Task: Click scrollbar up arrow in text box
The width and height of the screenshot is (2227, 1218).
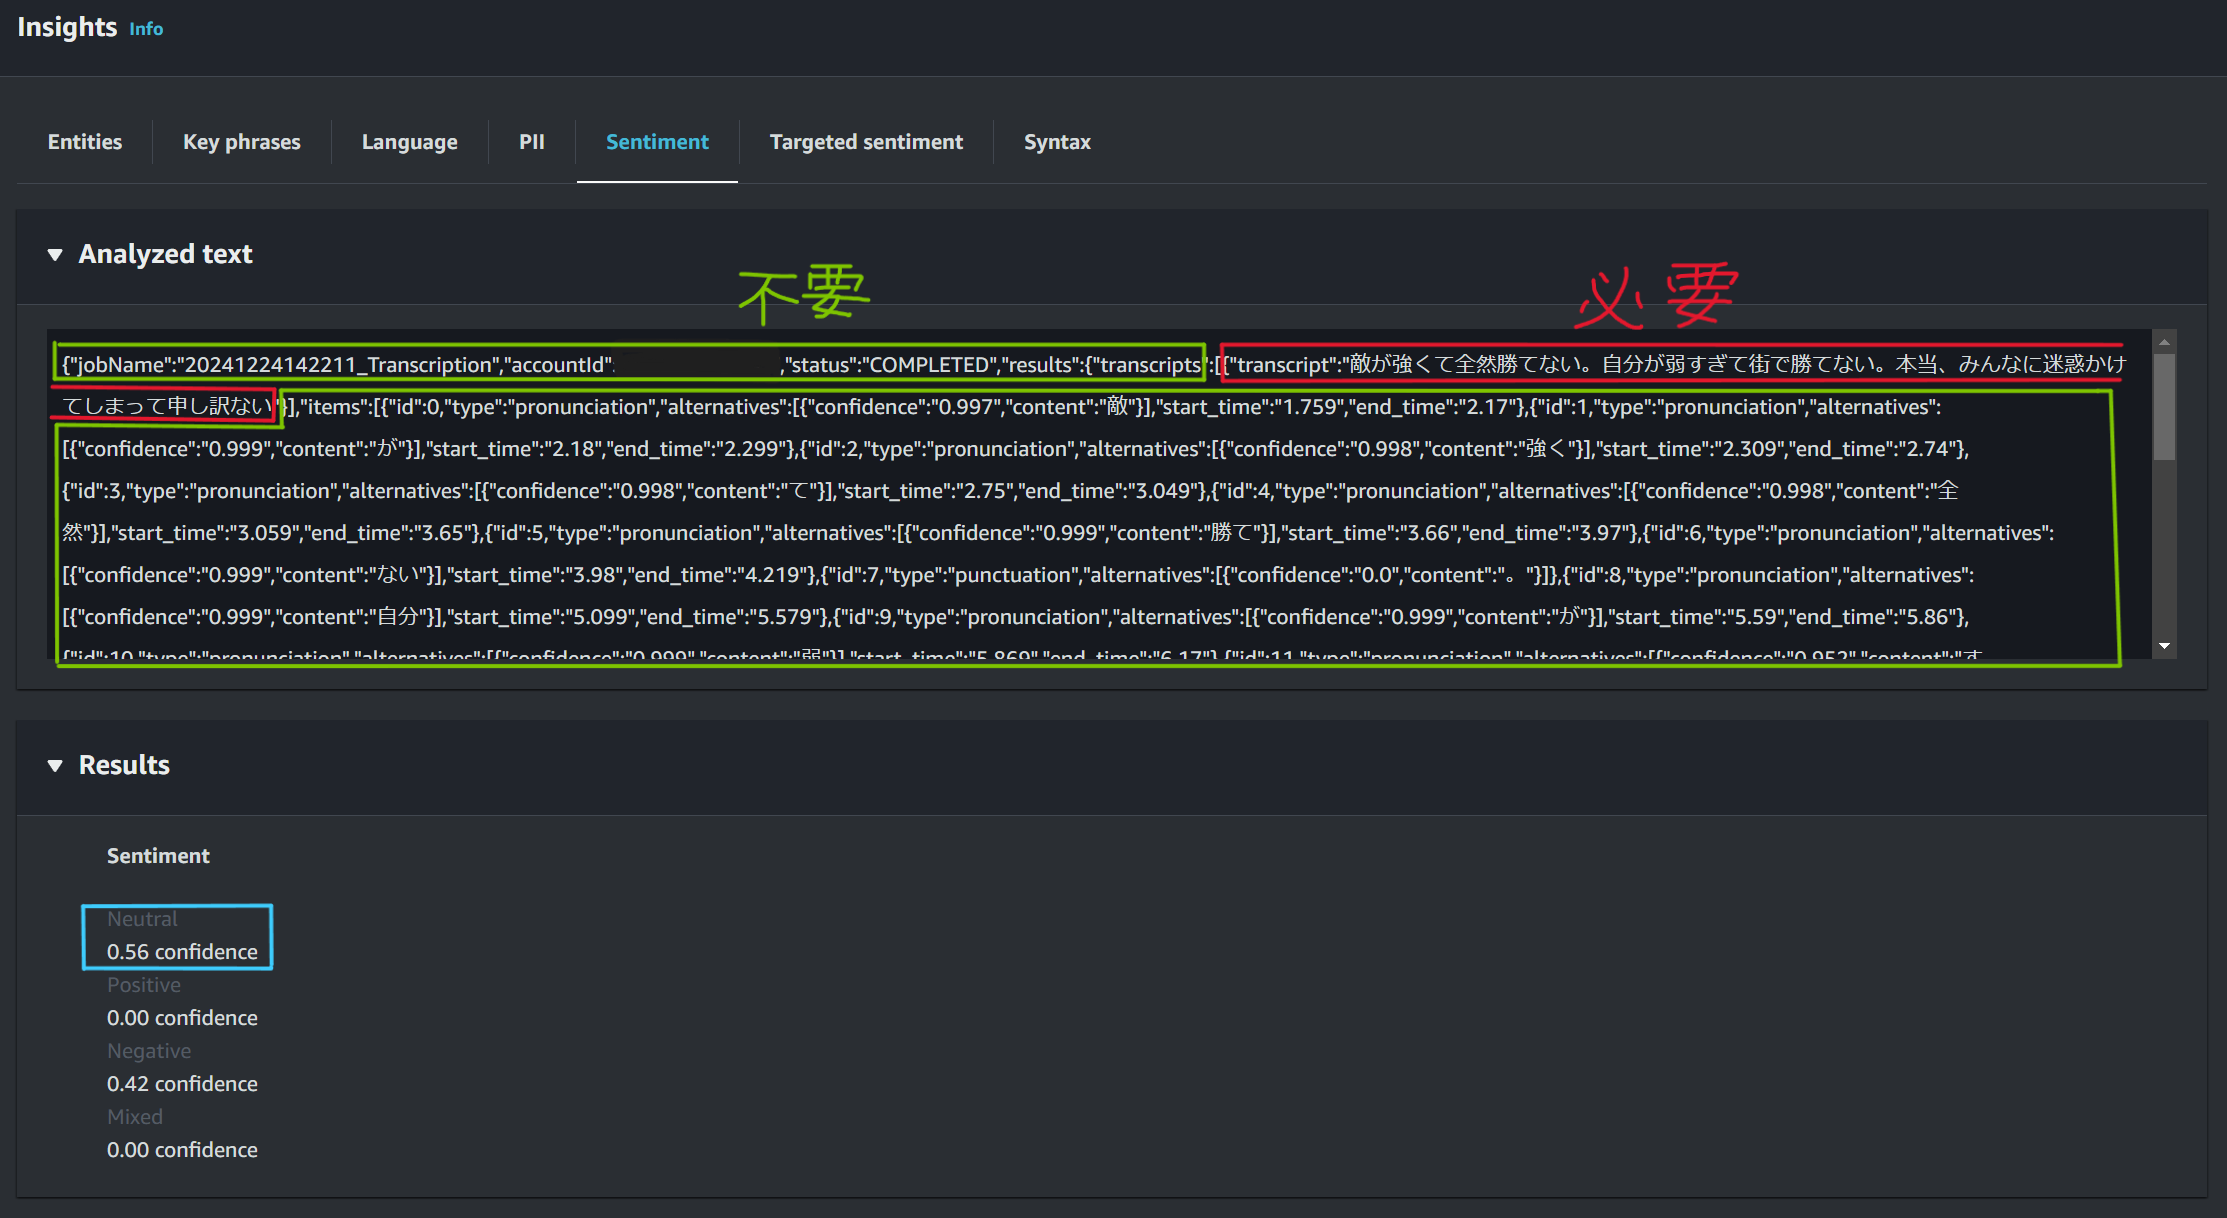Action: (2164, 342)
